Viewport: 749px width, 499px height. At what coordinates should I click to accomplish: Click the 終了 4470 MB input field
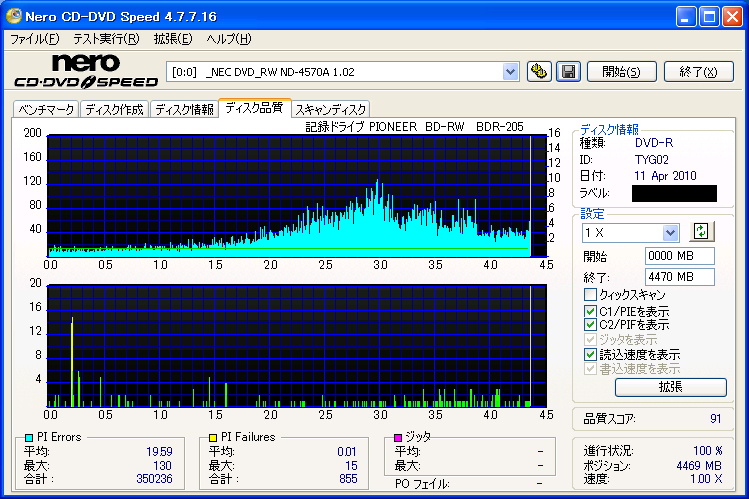click(x=680, y=276)
